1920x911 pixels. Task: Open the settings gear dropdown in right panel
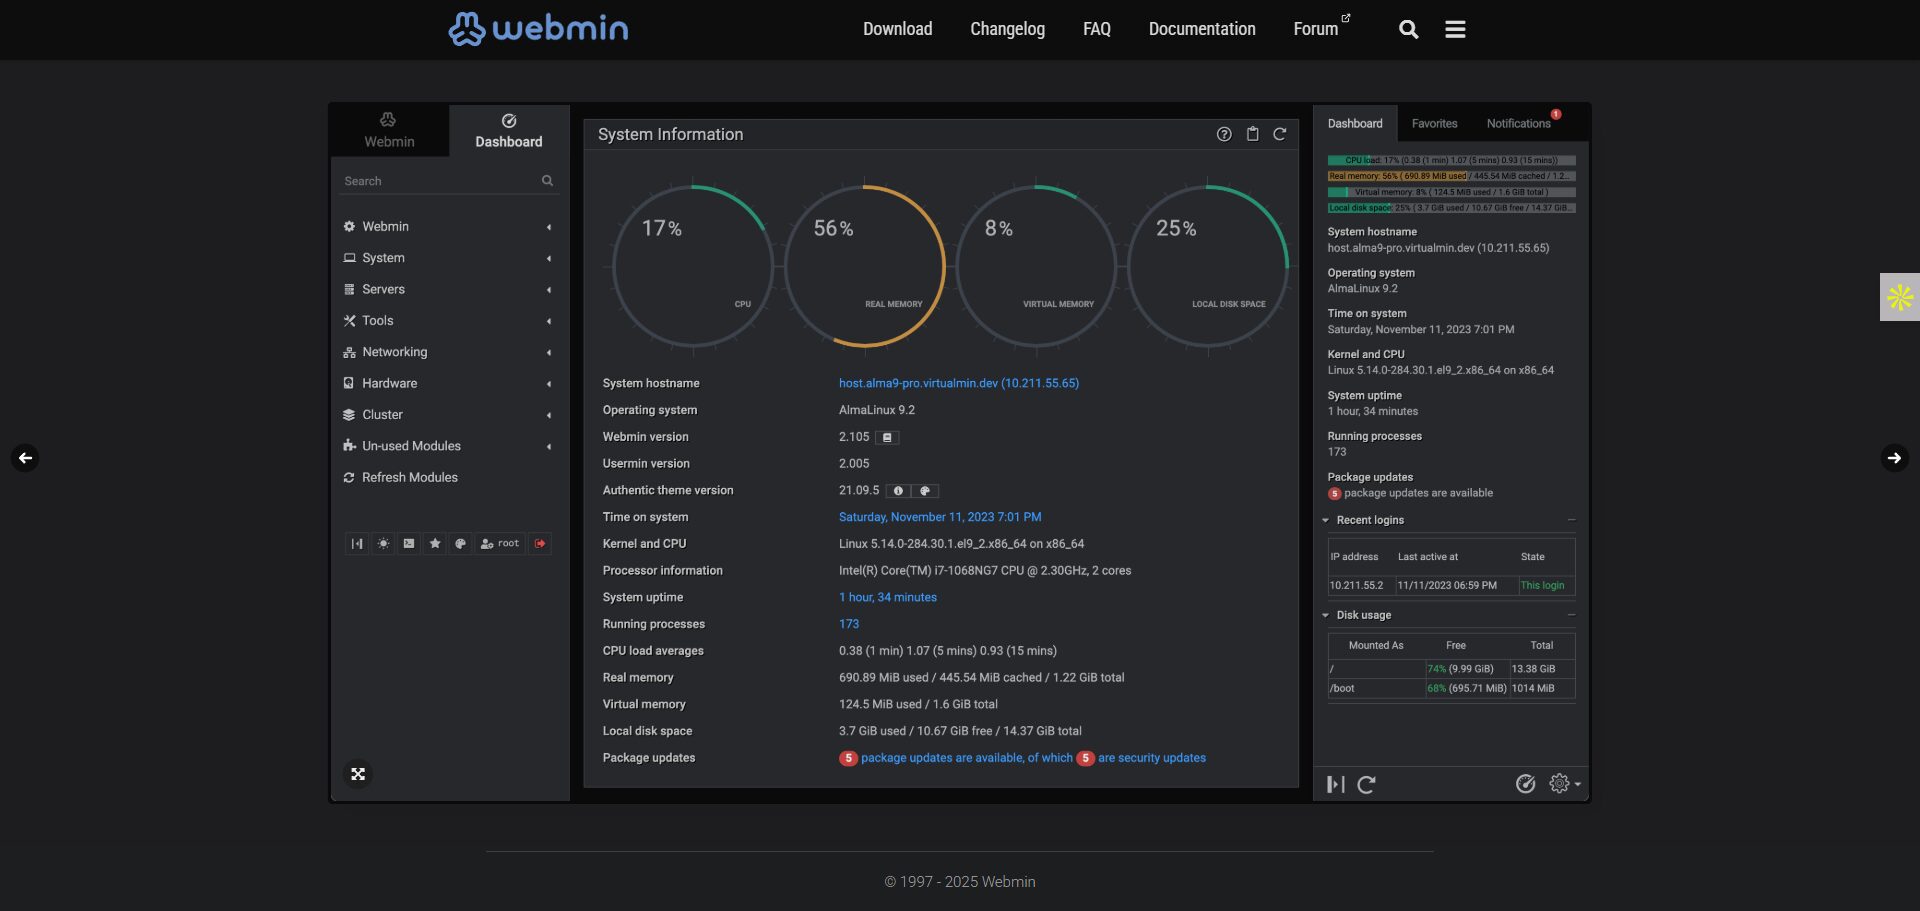coord(1560,784)
